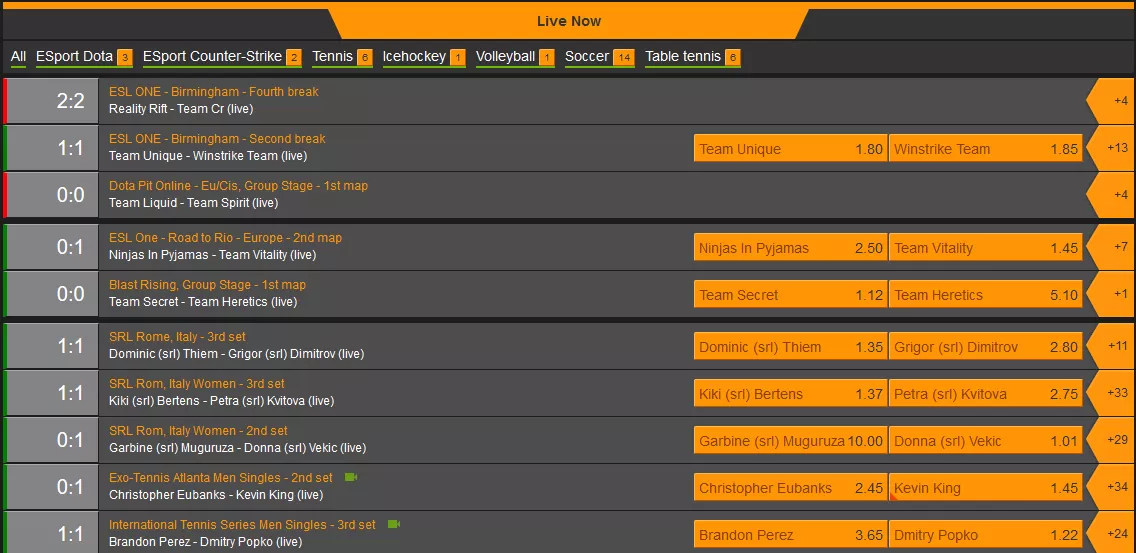Click the 0:0 score of Team Liquid
Viewport: 1136px width, 553px height.
pyautogui.click(x=70, y=195)
